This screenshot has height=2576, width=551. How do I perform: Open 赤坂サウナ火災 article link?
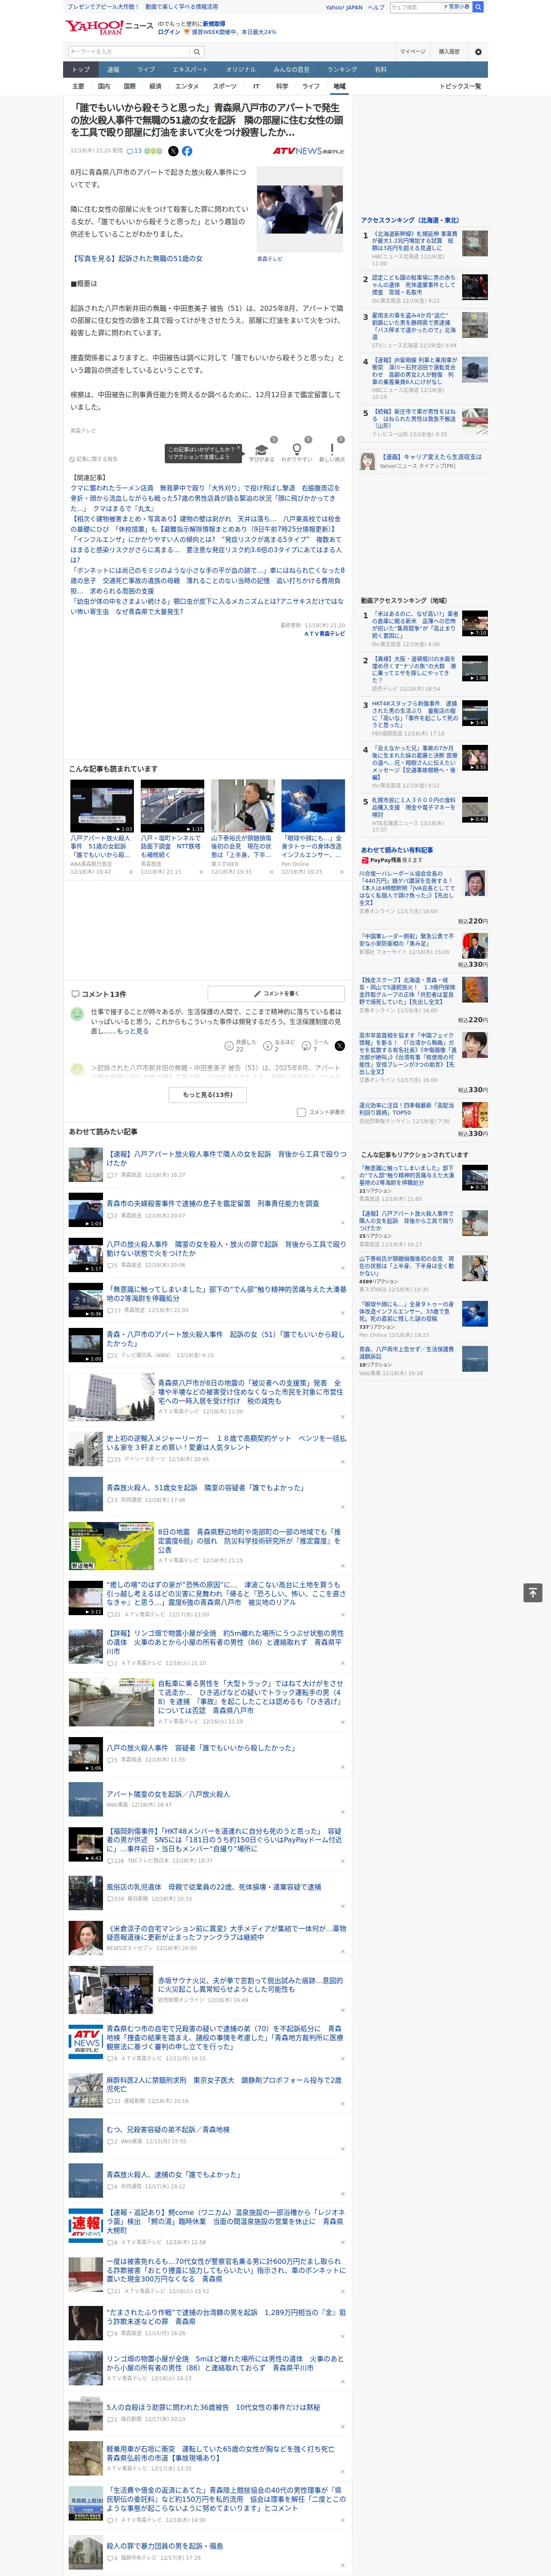click(250, 1985)
